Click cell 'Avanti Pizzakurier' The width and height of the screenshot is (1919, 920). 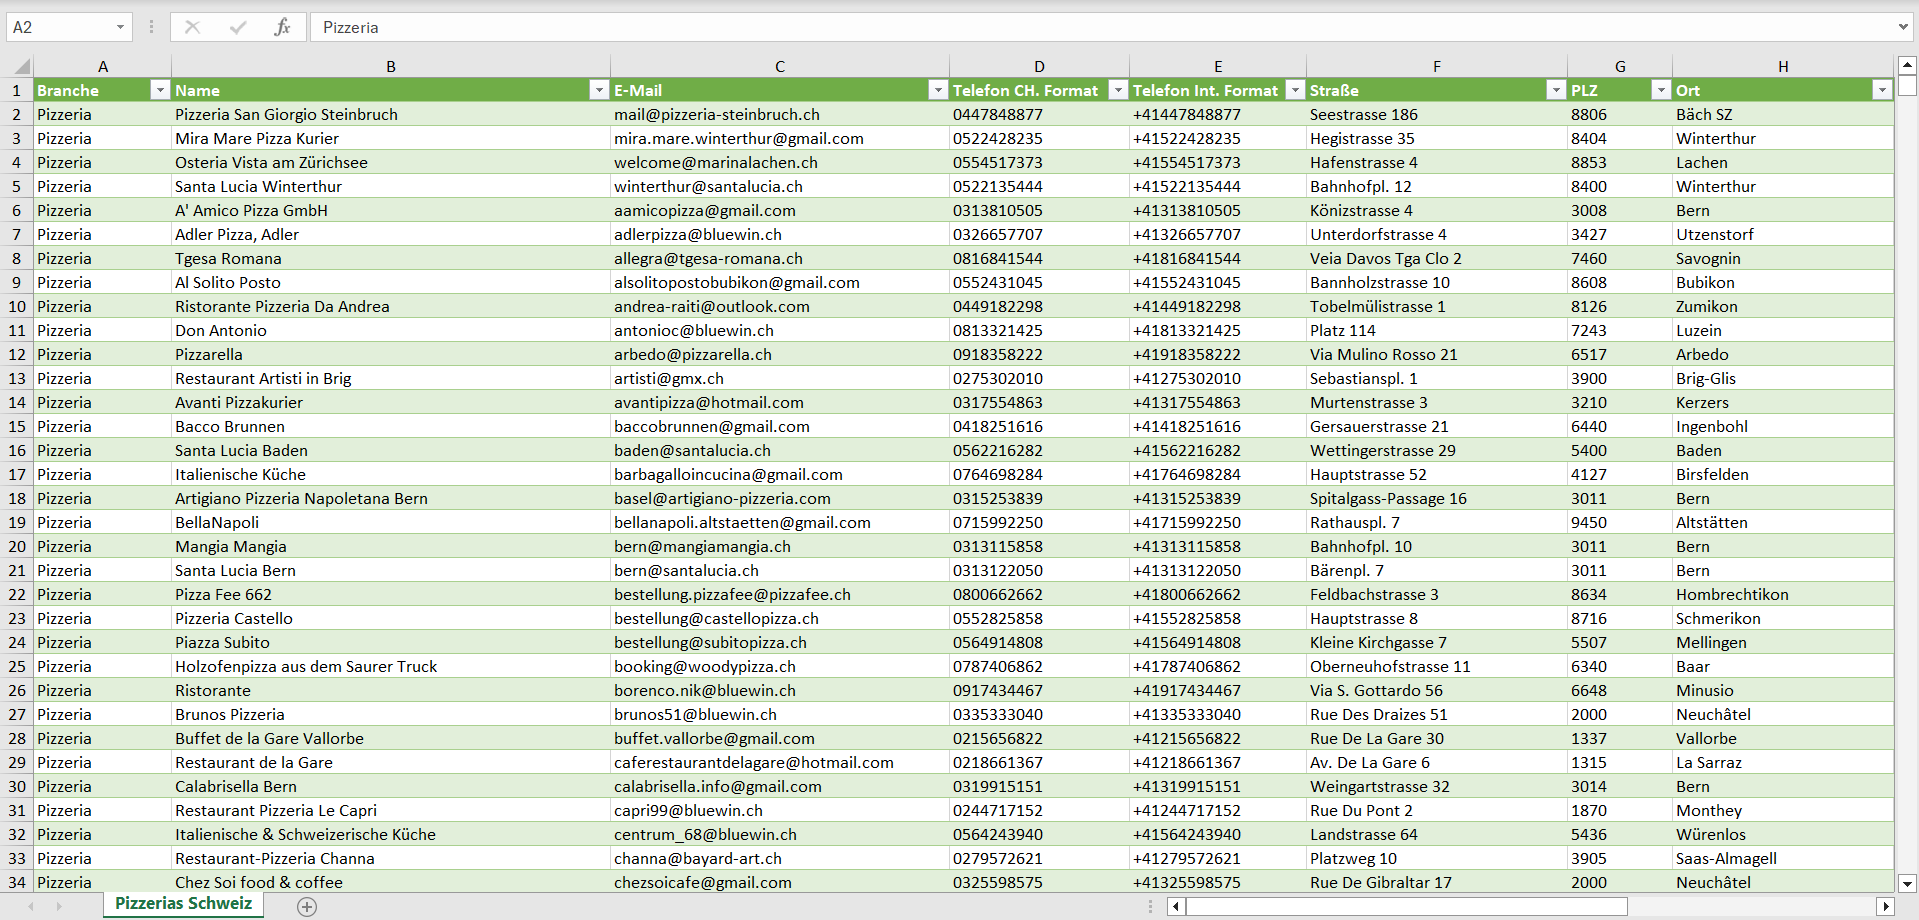(391, 402)
